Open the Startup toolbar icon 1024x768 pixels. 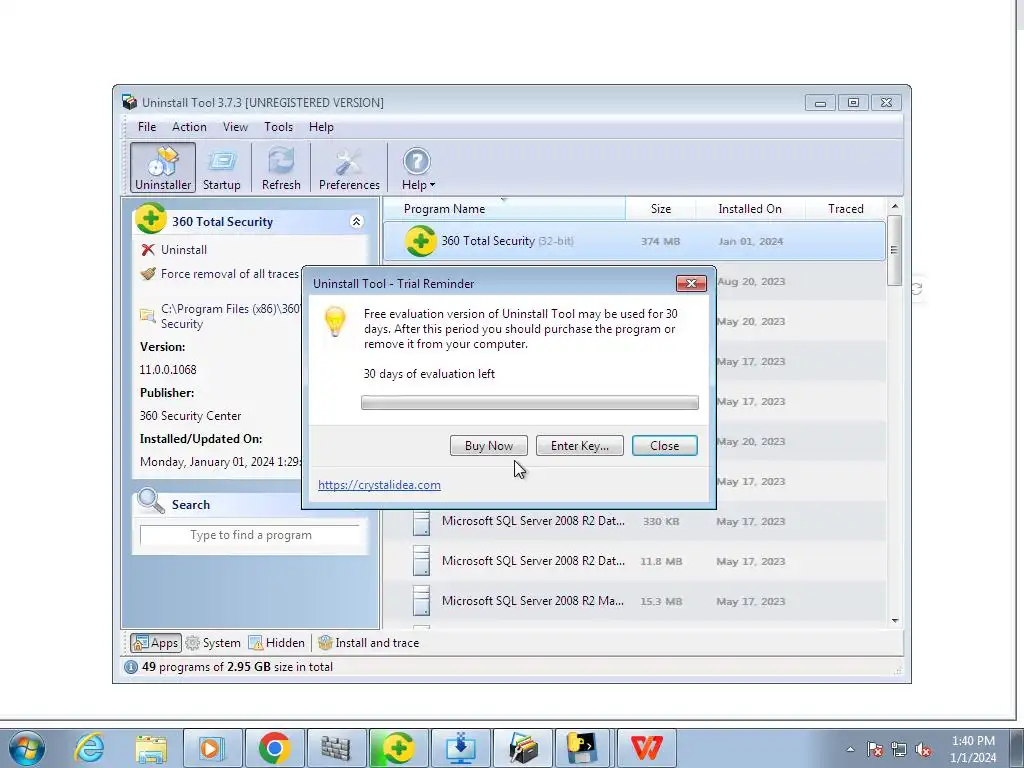pyautogui.click(x=221, y=168)
